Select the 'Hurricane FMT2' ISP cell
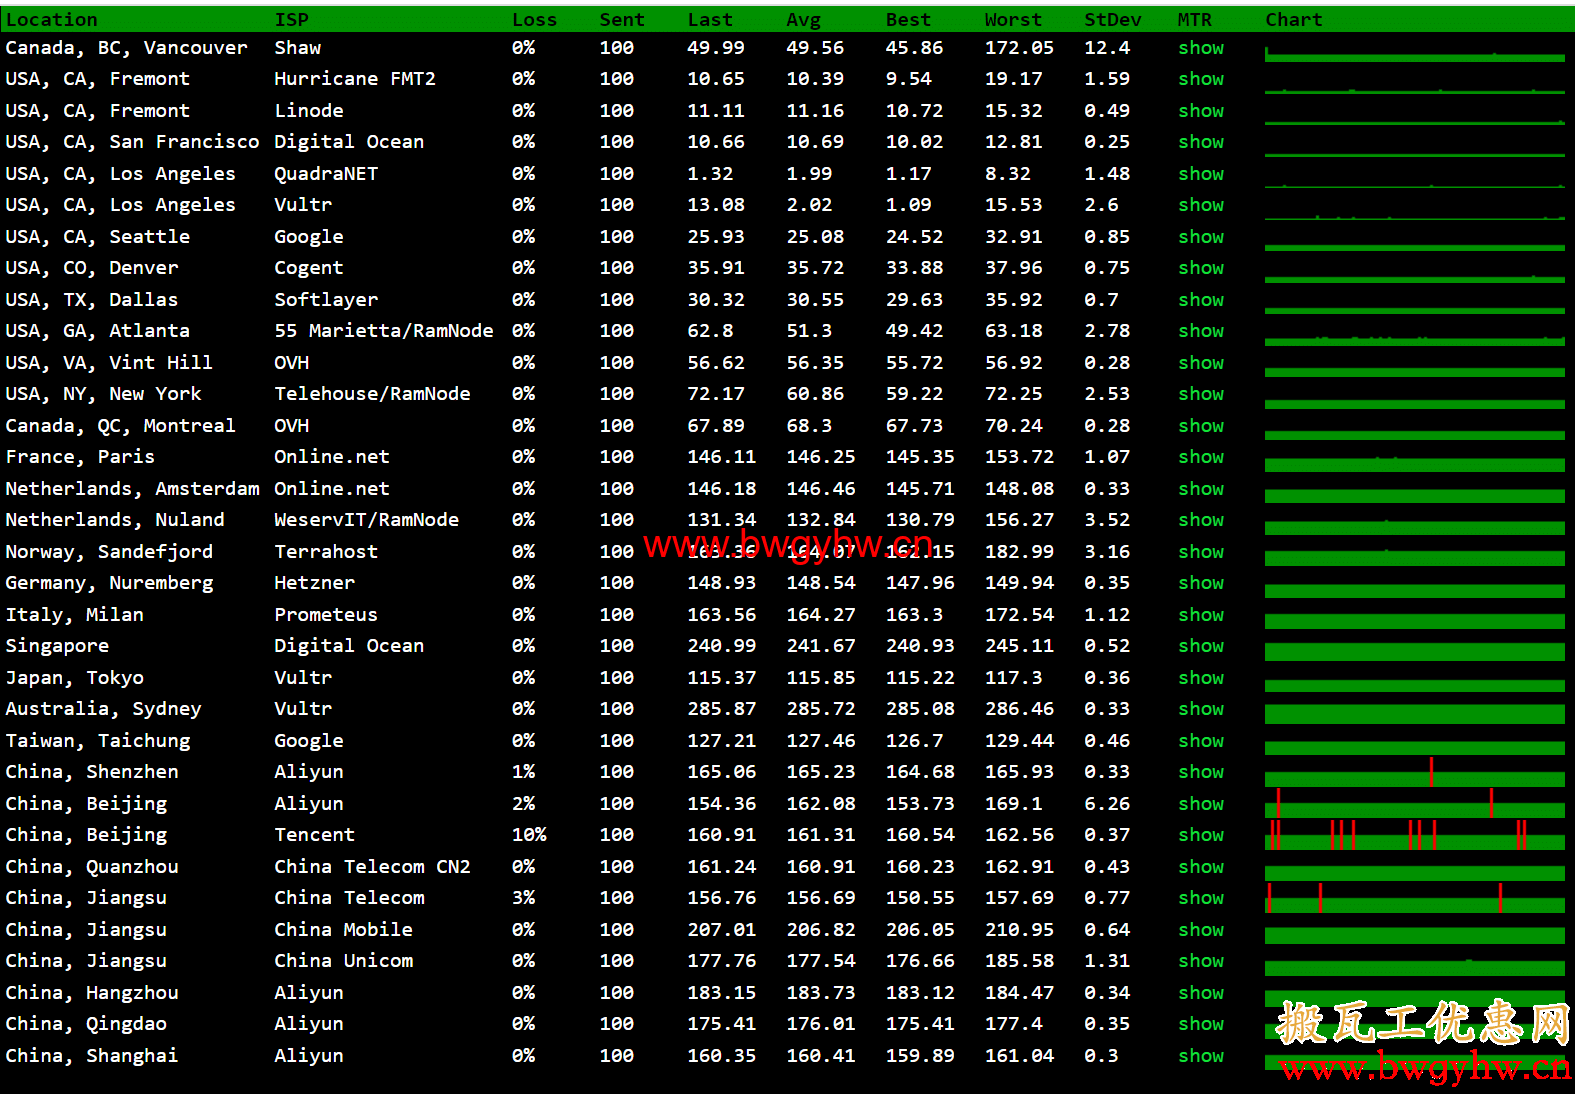The height and width of the screenshot is (1094, 1575). (355, 79)
